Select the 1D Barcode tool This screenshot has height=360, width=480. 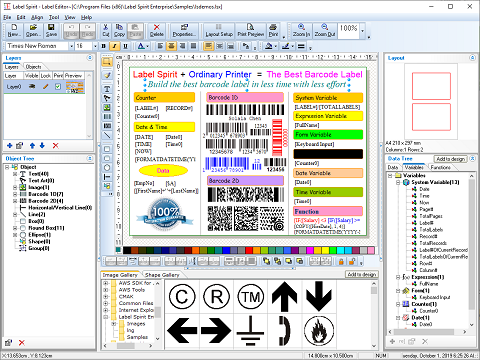[x=107, y=117]
